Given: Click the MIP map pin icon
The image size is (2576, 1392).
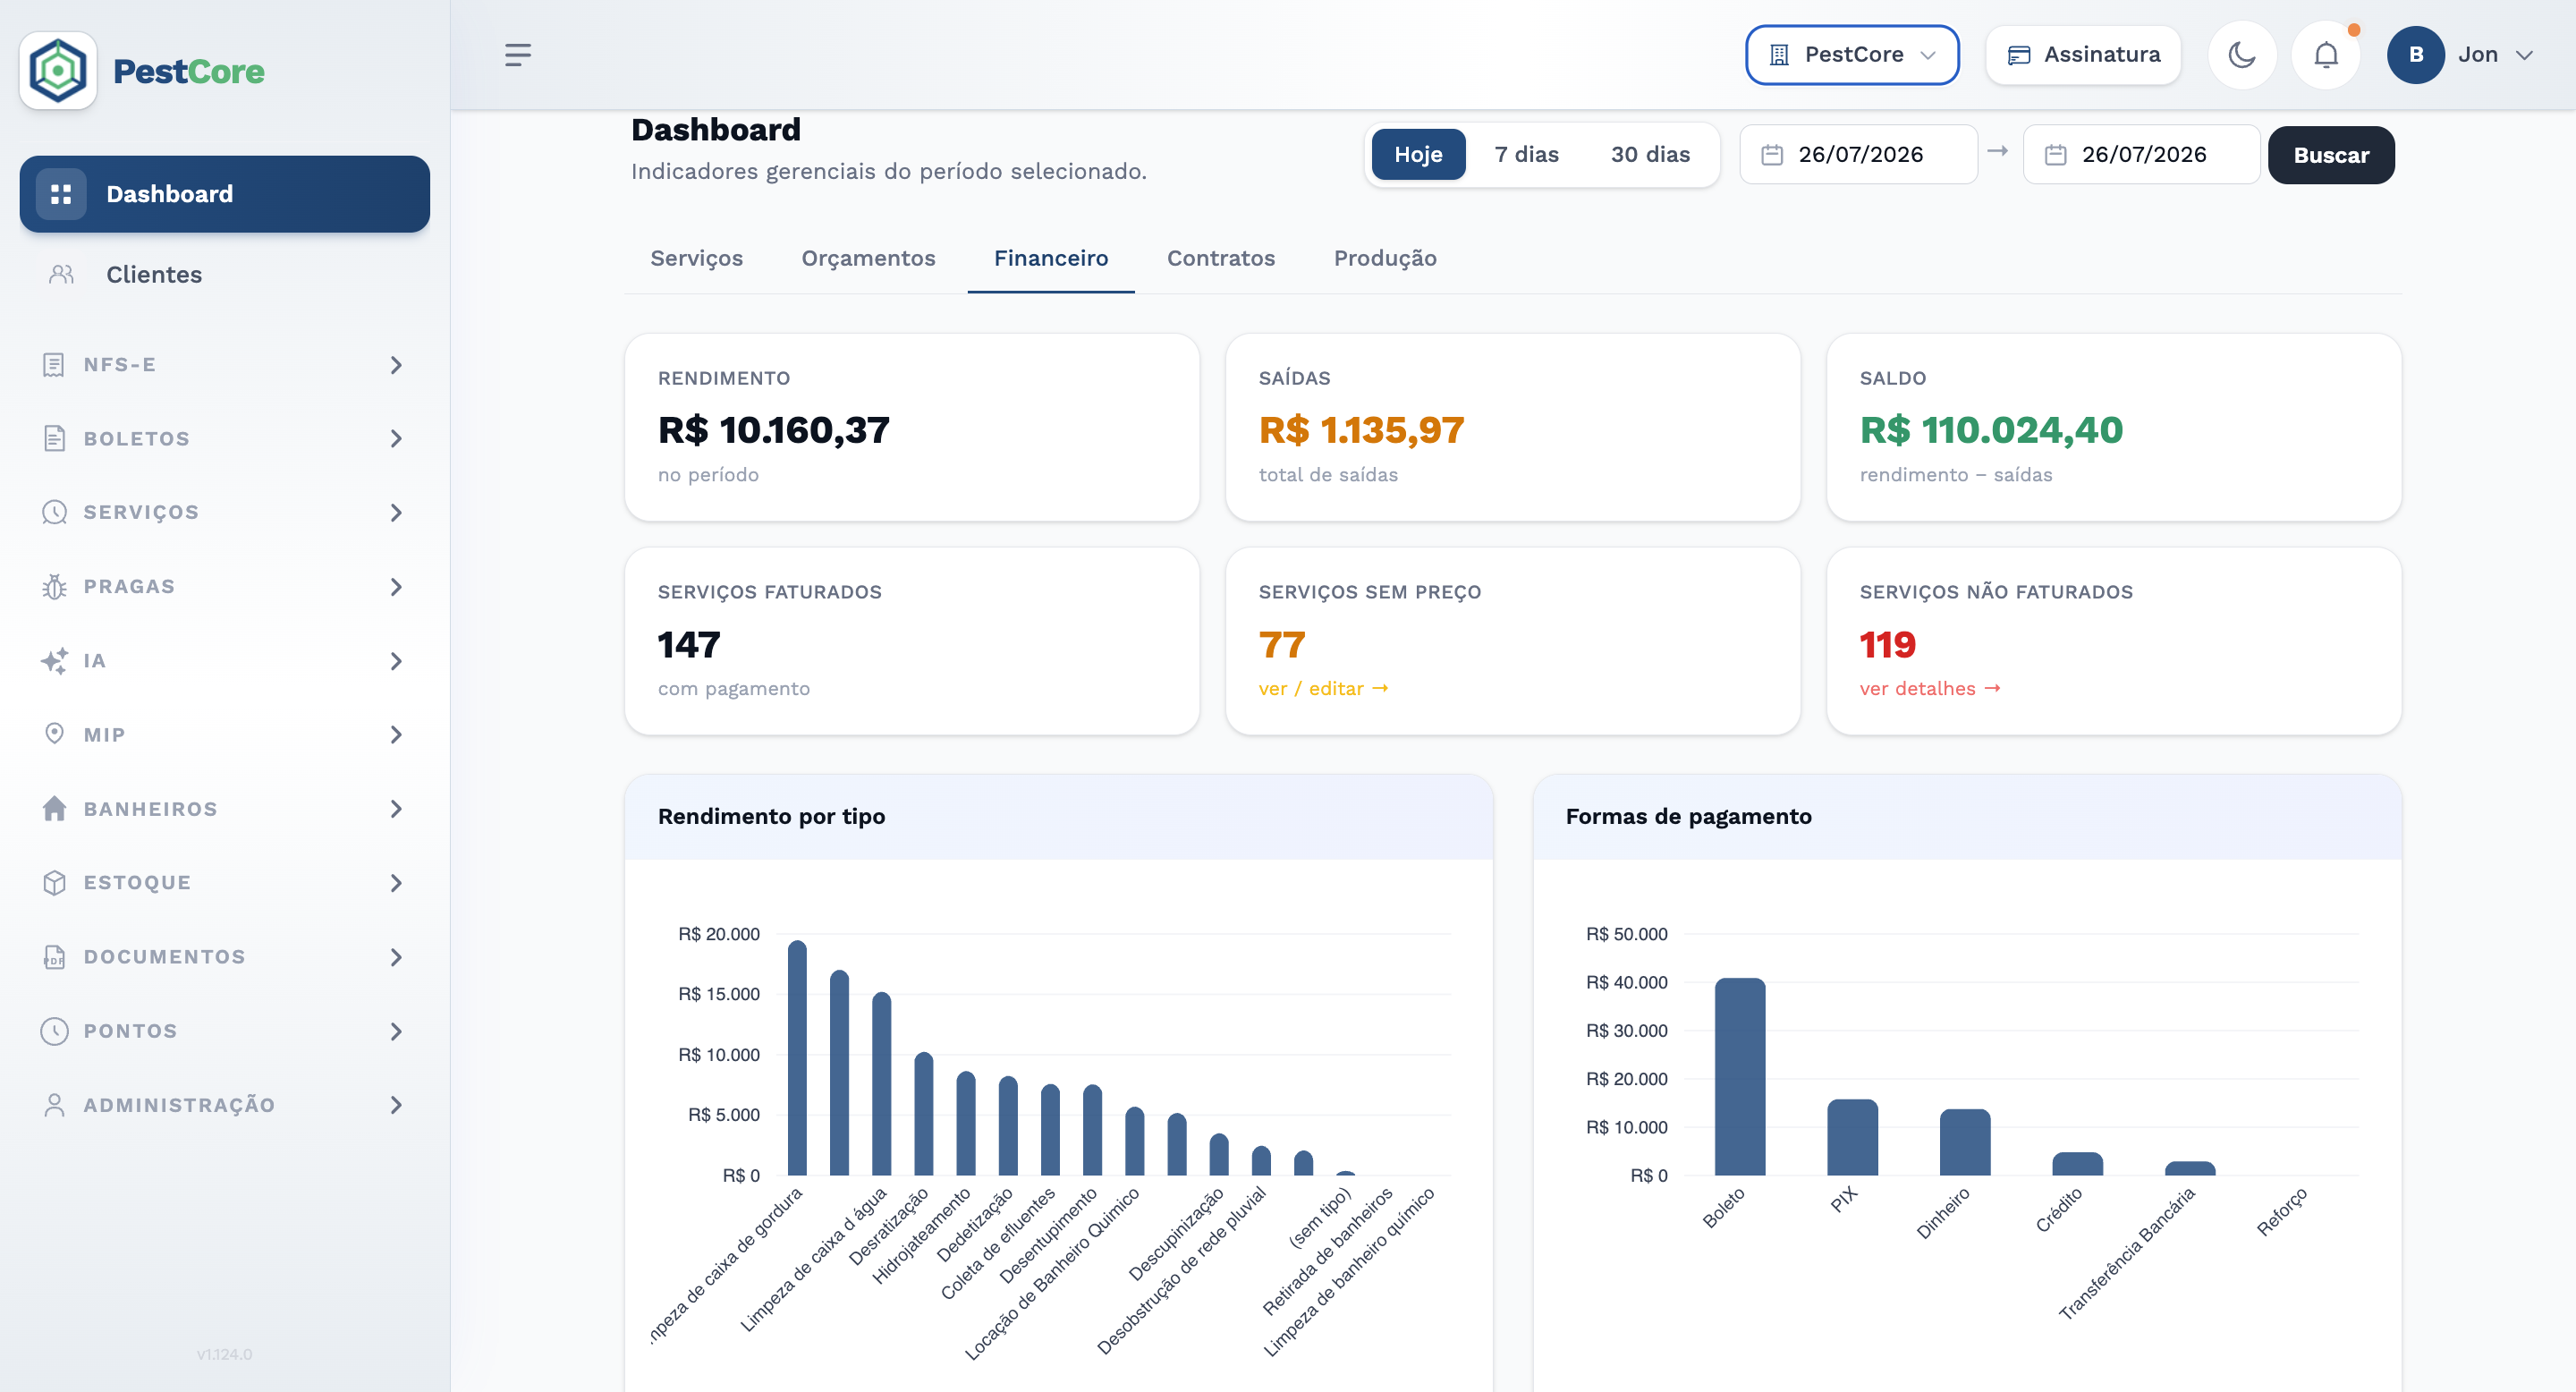Looking at the screenshot, I should (x=54, y=734).
